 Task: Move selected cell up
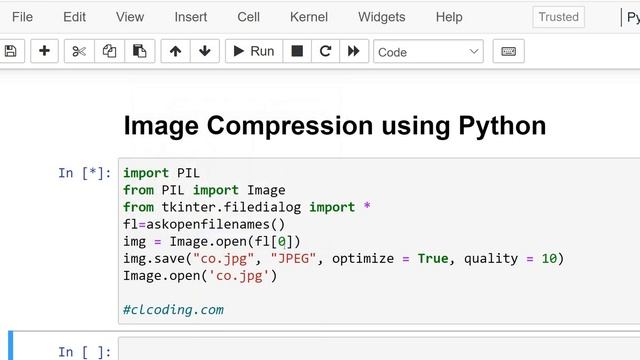point(176,51)
